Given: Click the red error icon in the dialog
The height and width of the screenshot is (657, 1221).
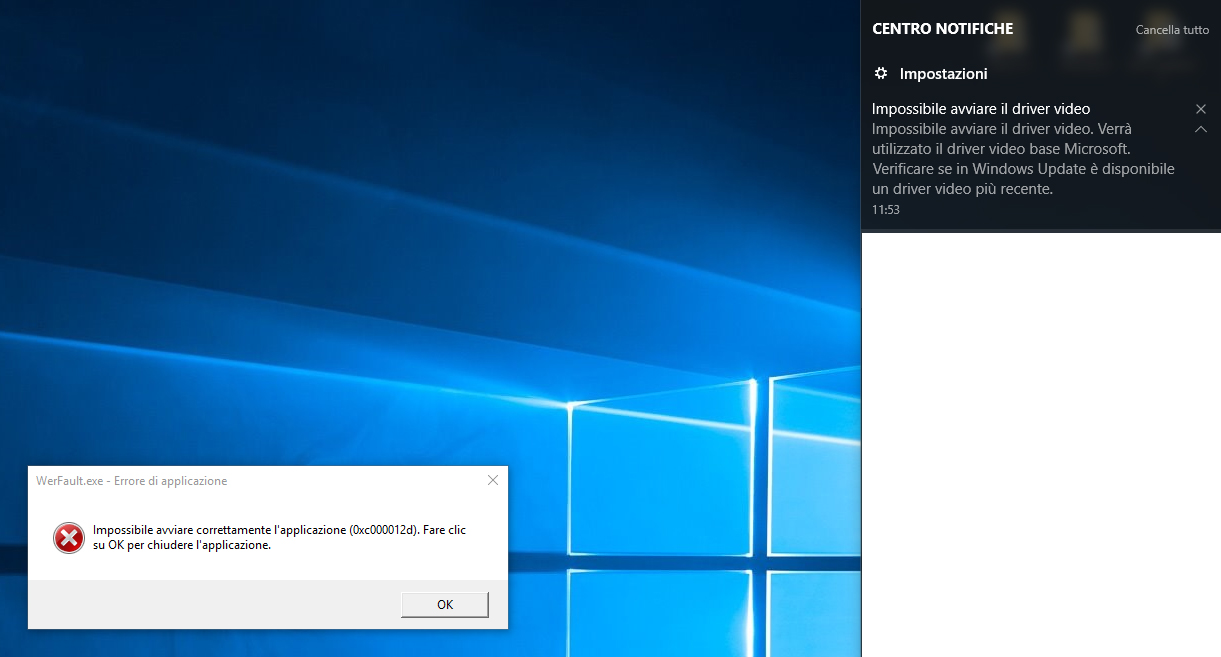Looking at the screenshot, I should [x=69, y=537].
